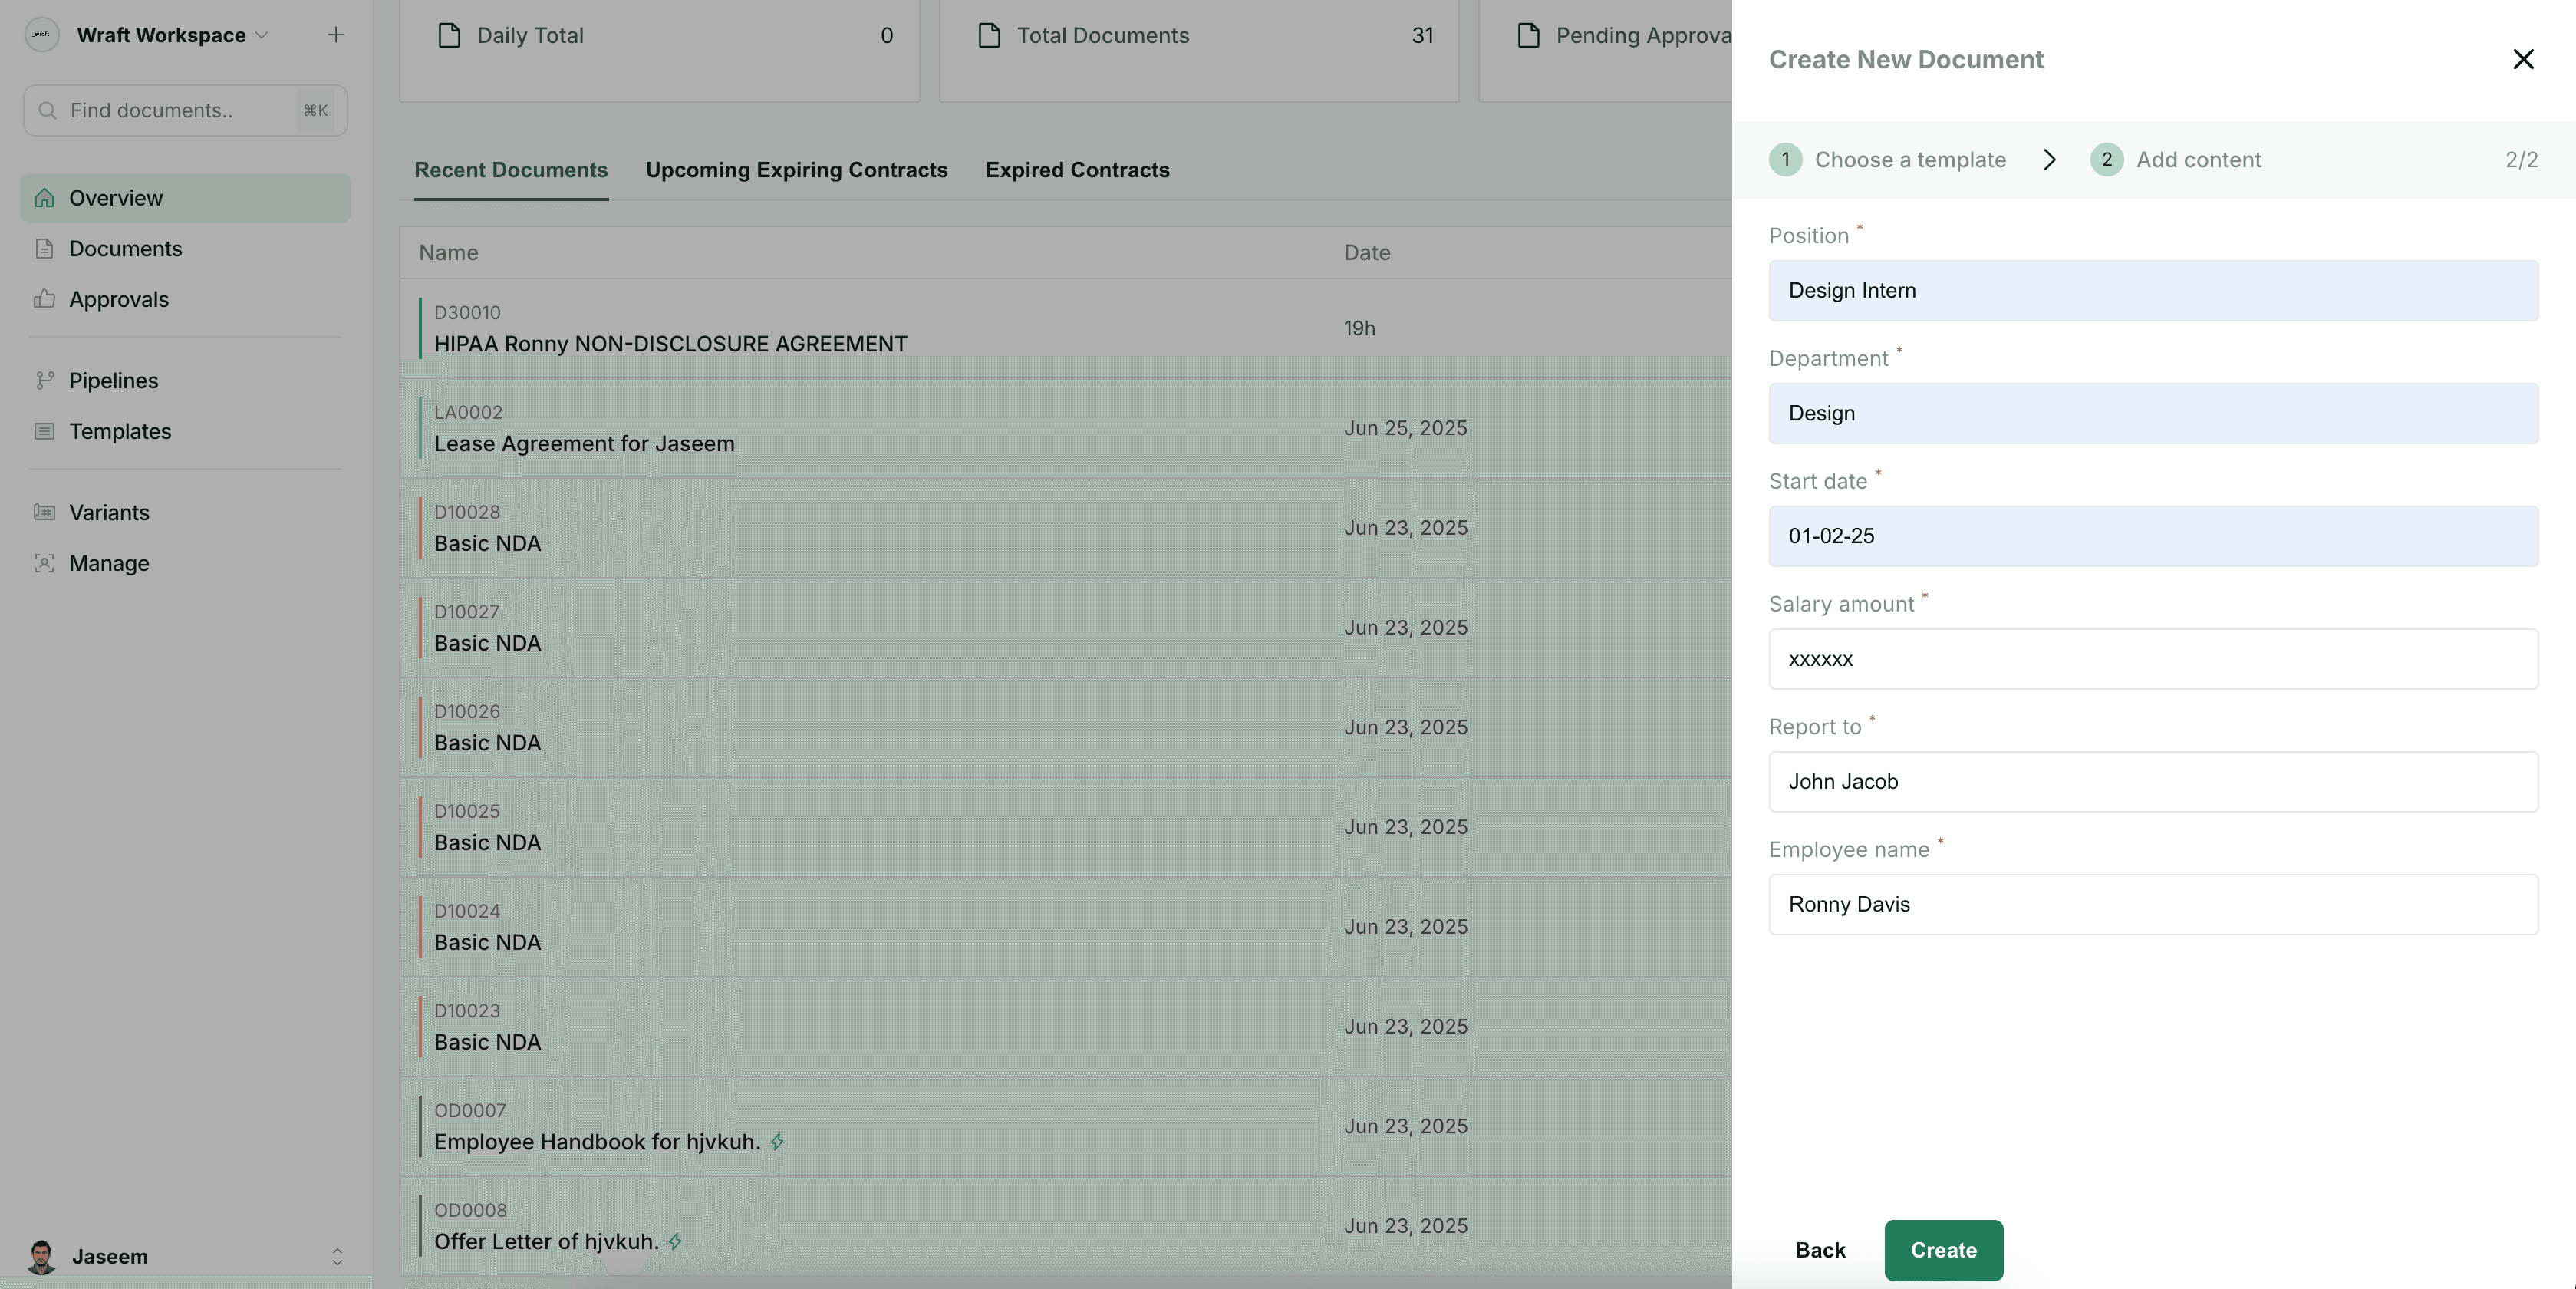Click the Pipelines branch icon
This screenshot has height=1289, width=2576.
44,380
